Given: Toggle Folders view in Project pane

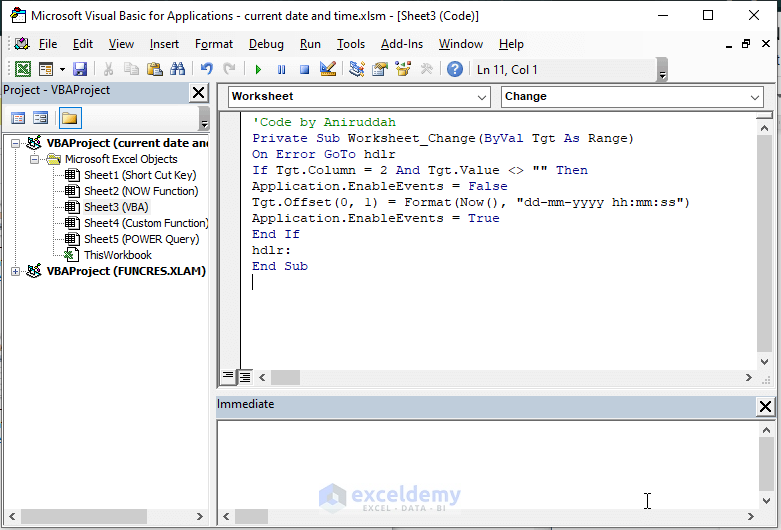Looking at the screenshot, I should pyautogui.click(x=70, y=118).
